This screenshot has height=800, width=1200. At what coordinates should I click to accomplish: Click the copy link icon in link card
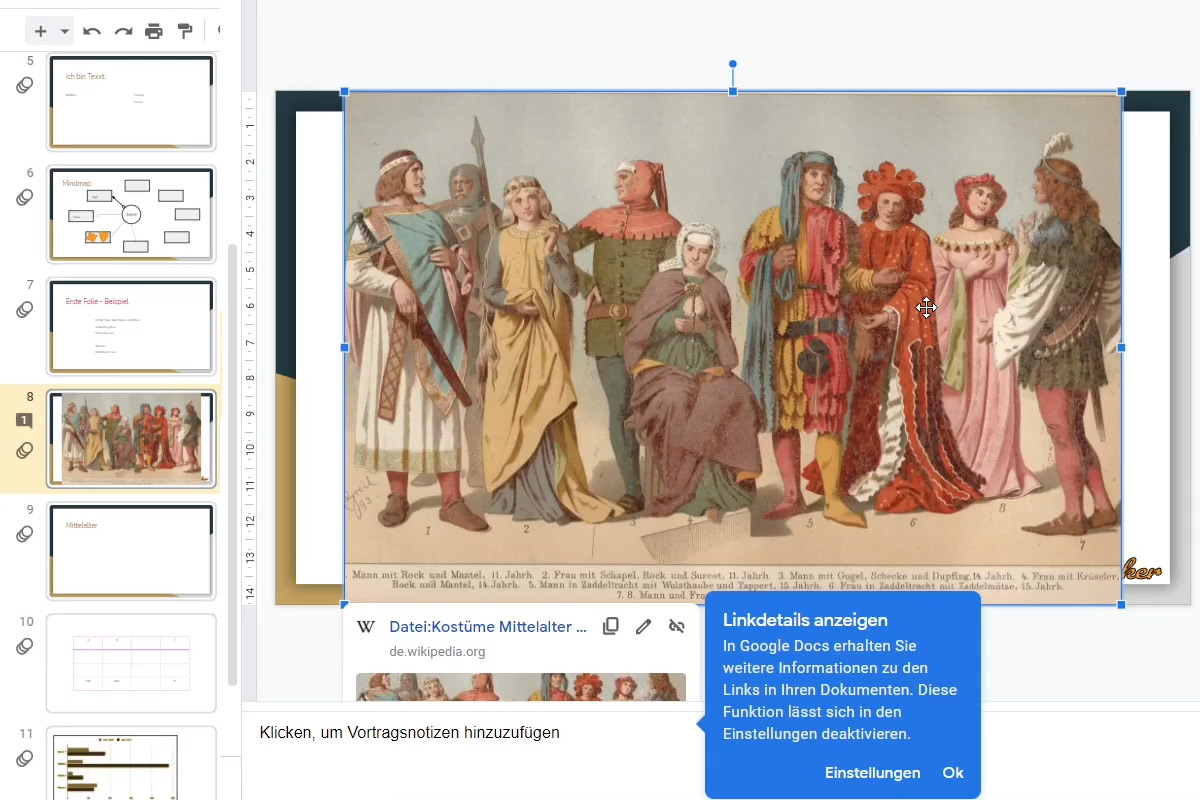(611, 627)
